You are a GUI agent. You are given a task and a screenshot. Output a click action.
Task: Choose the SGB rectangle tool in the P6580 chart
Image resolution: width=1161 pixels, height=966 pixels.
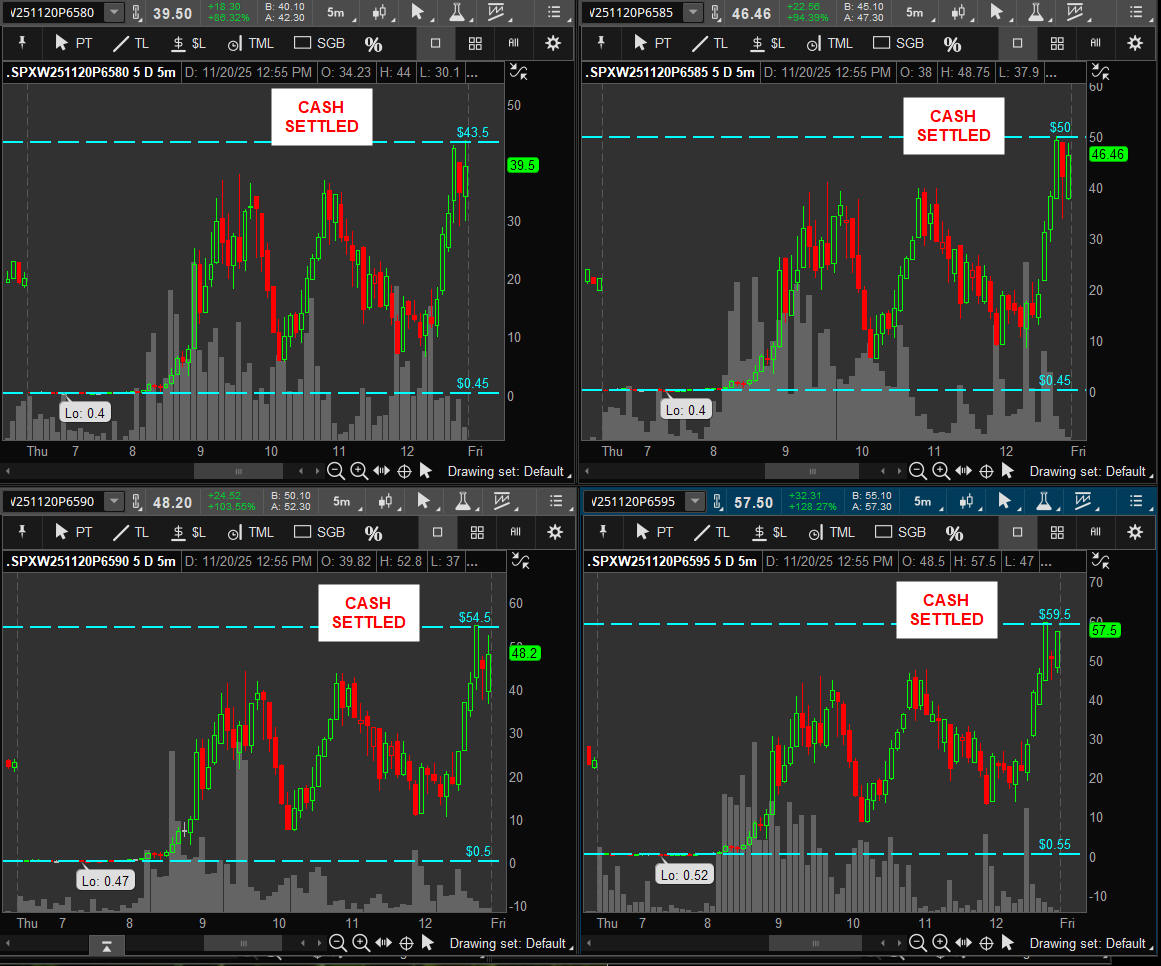(x=316, y=43)
